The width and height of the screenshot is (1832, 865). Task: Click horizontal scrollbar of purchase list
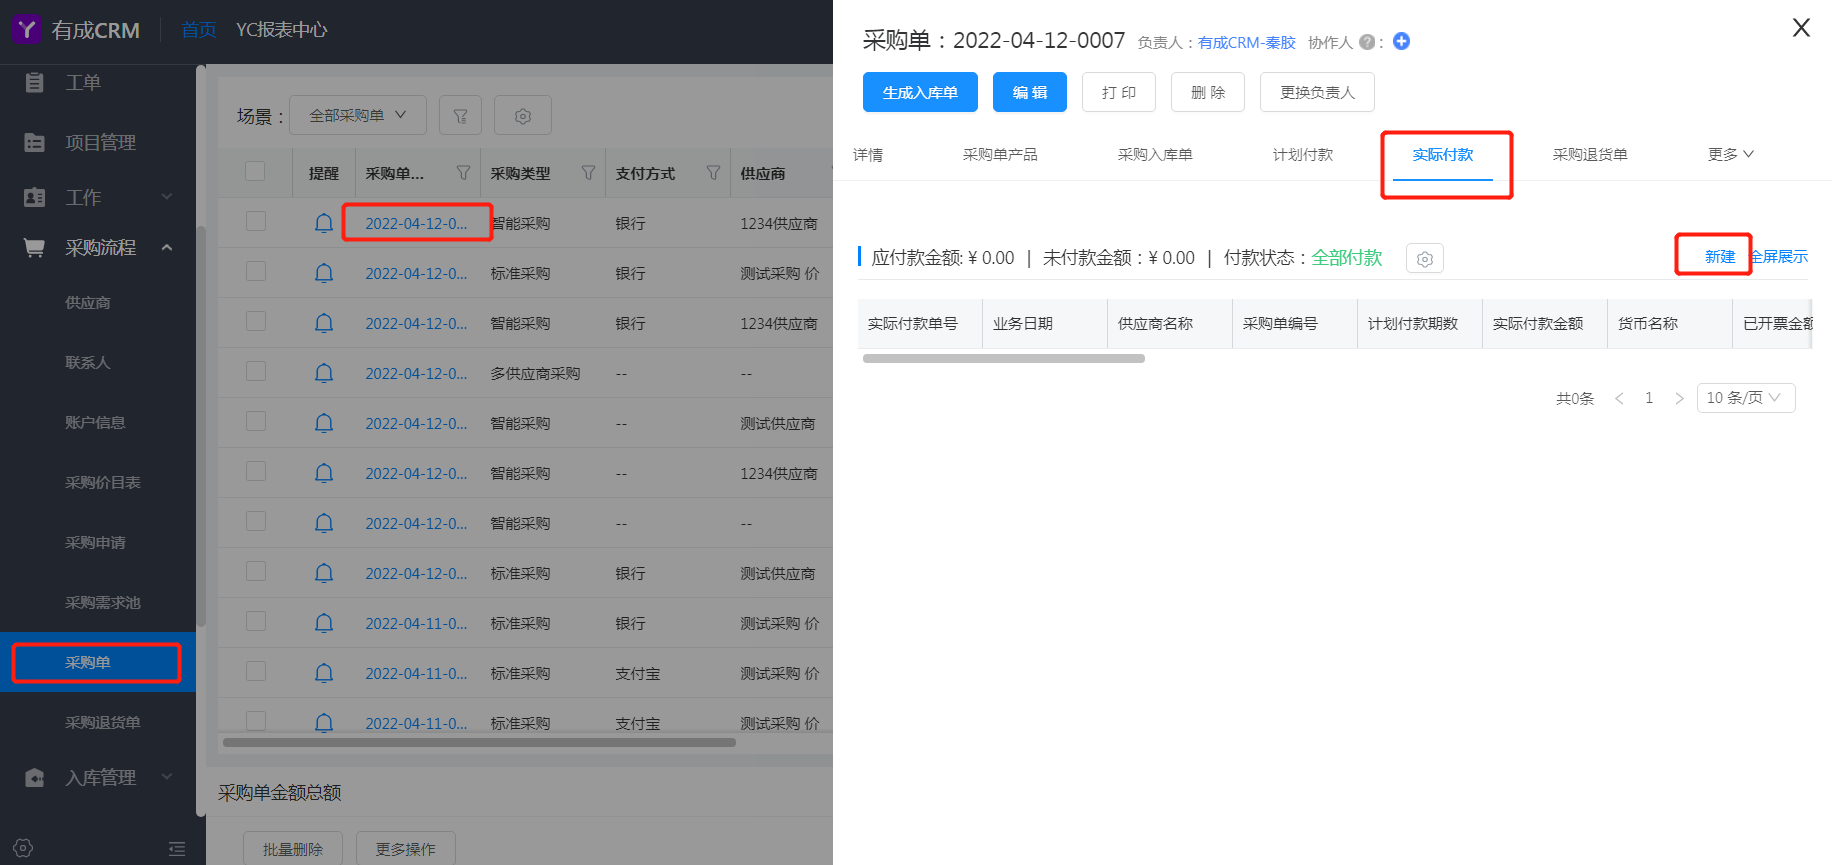coord(479,743)
